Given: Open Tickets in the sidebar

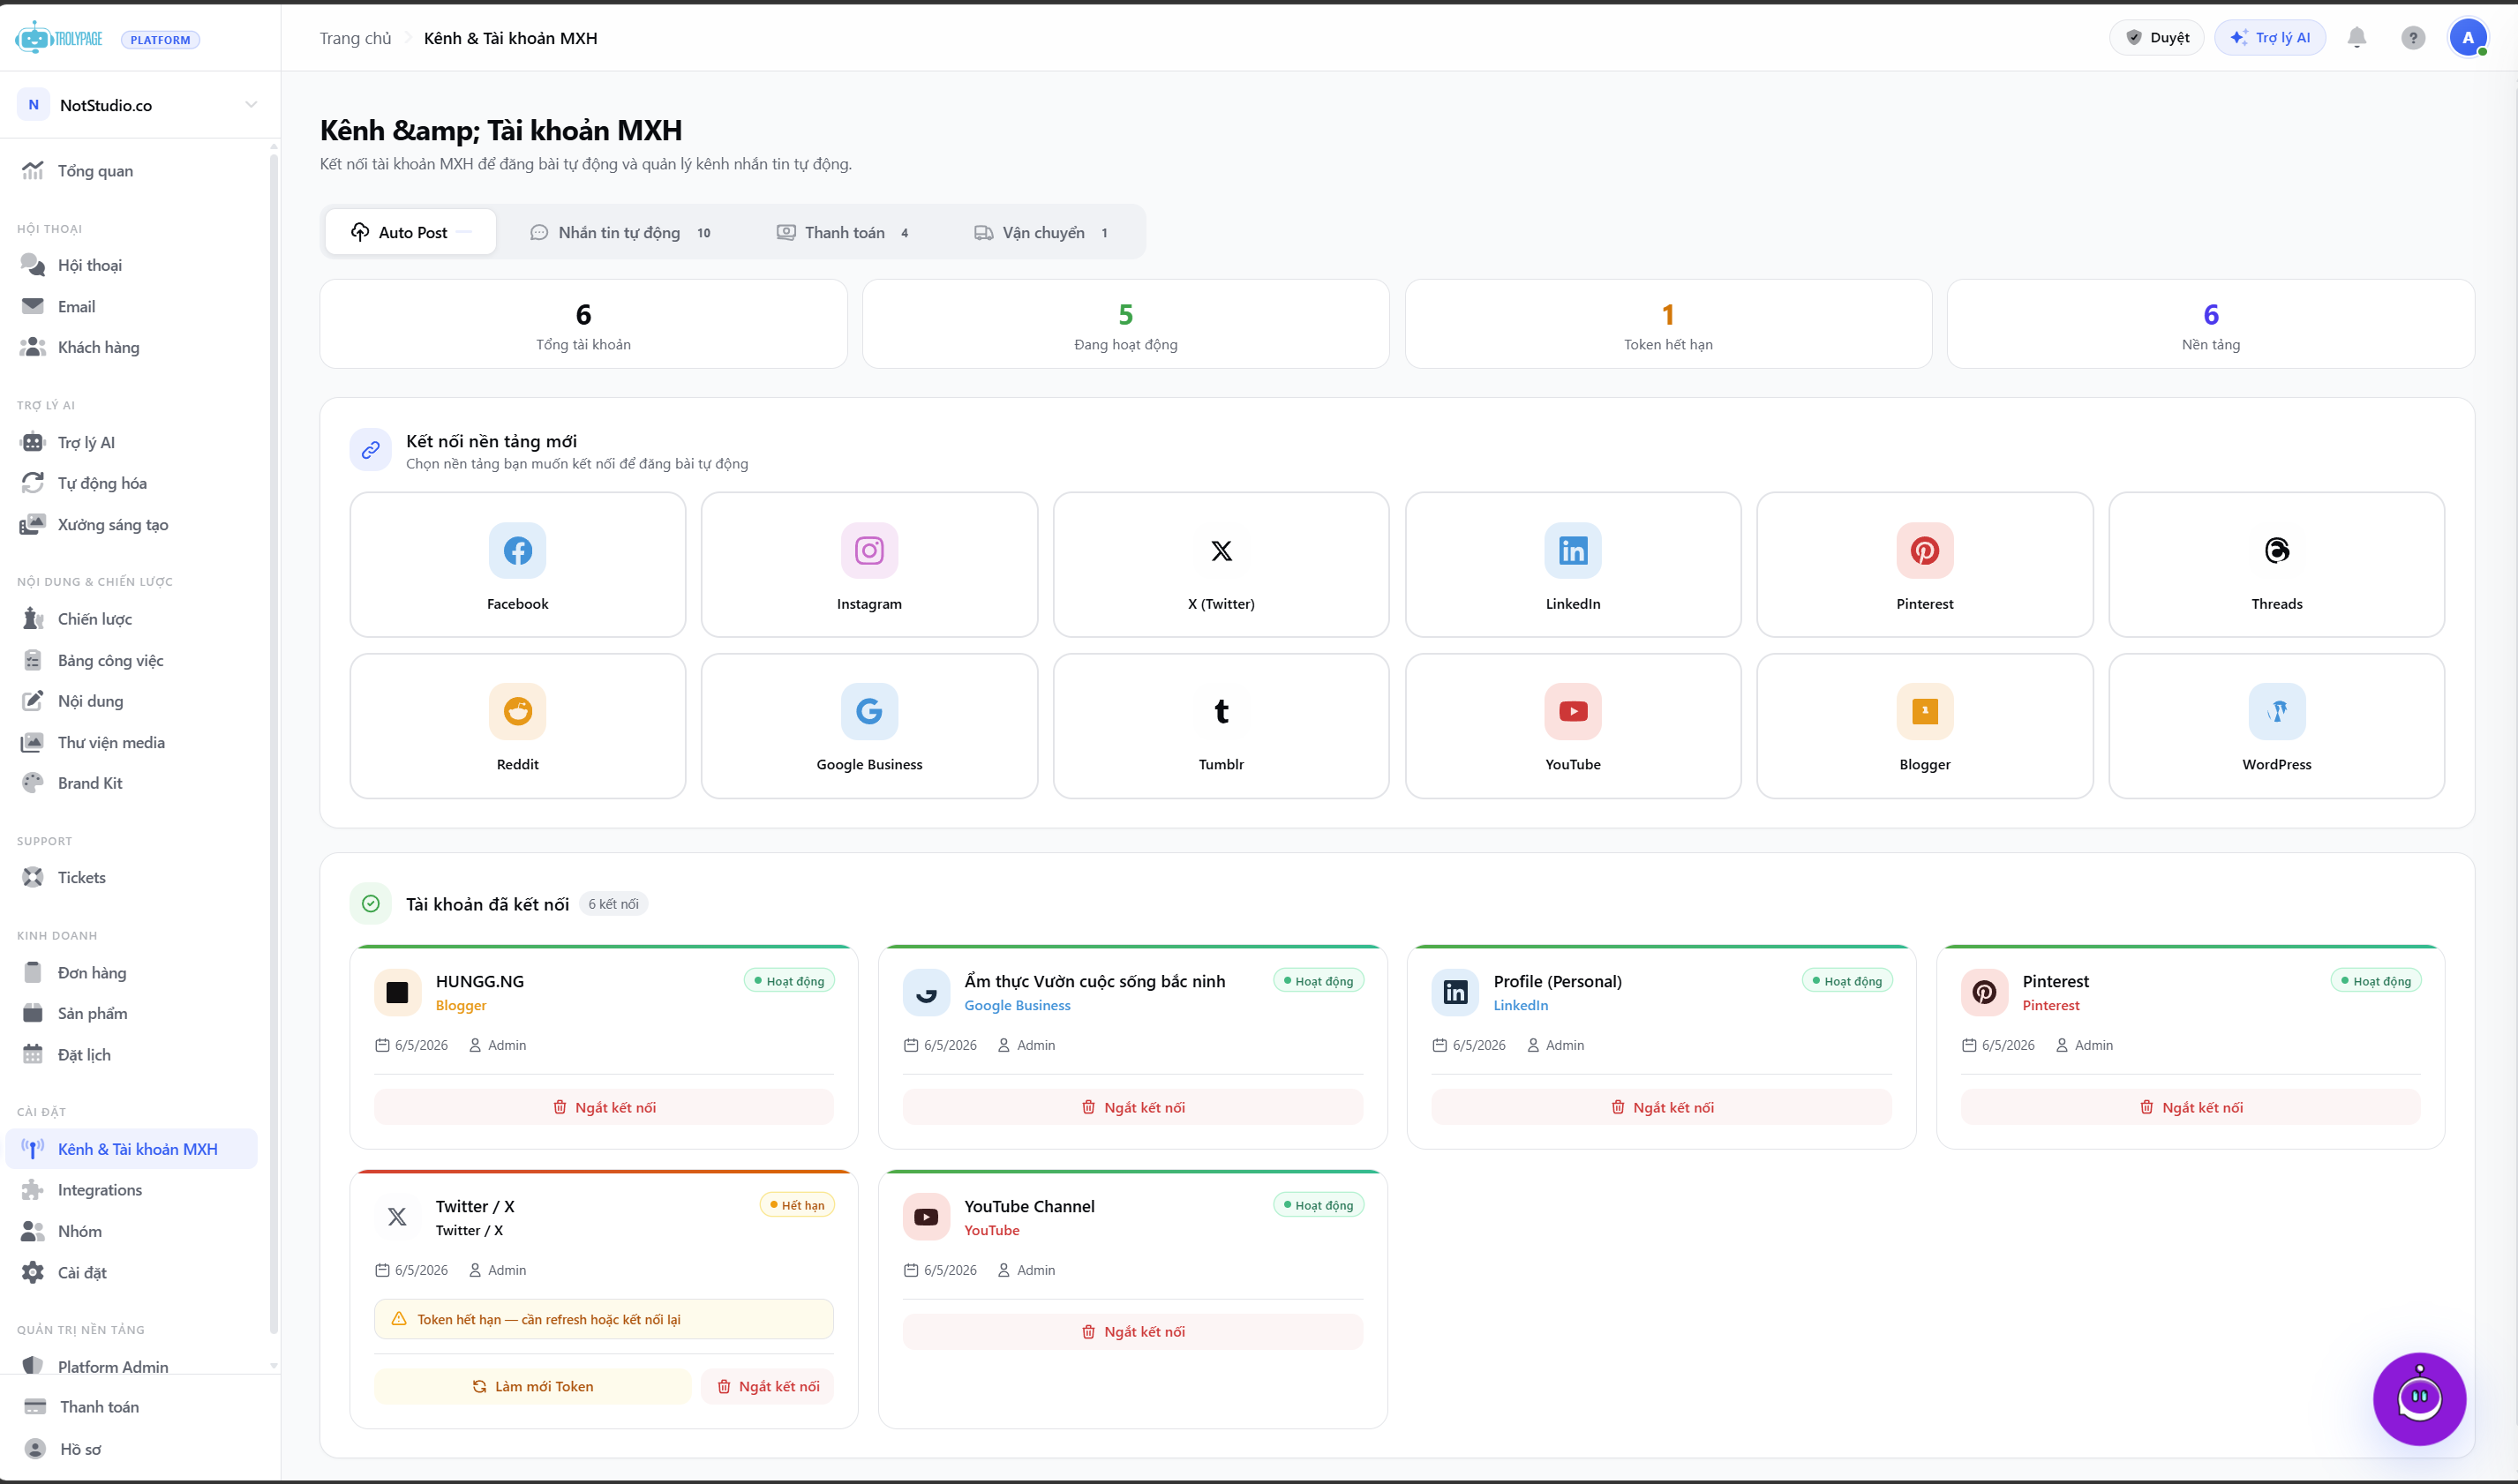Looking at the screenshot, I should click(x=132, y=877).
